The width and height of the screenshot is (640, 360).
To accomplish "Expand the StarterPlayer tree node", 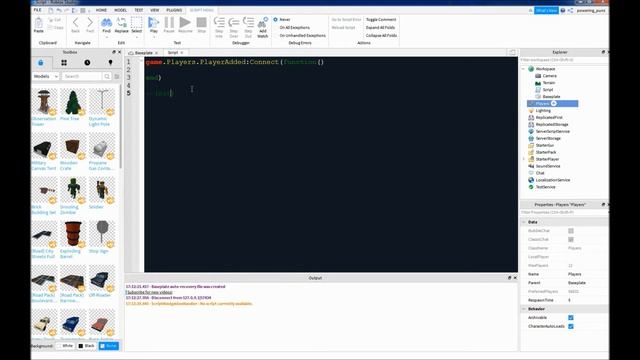I will tap(524, 159).
